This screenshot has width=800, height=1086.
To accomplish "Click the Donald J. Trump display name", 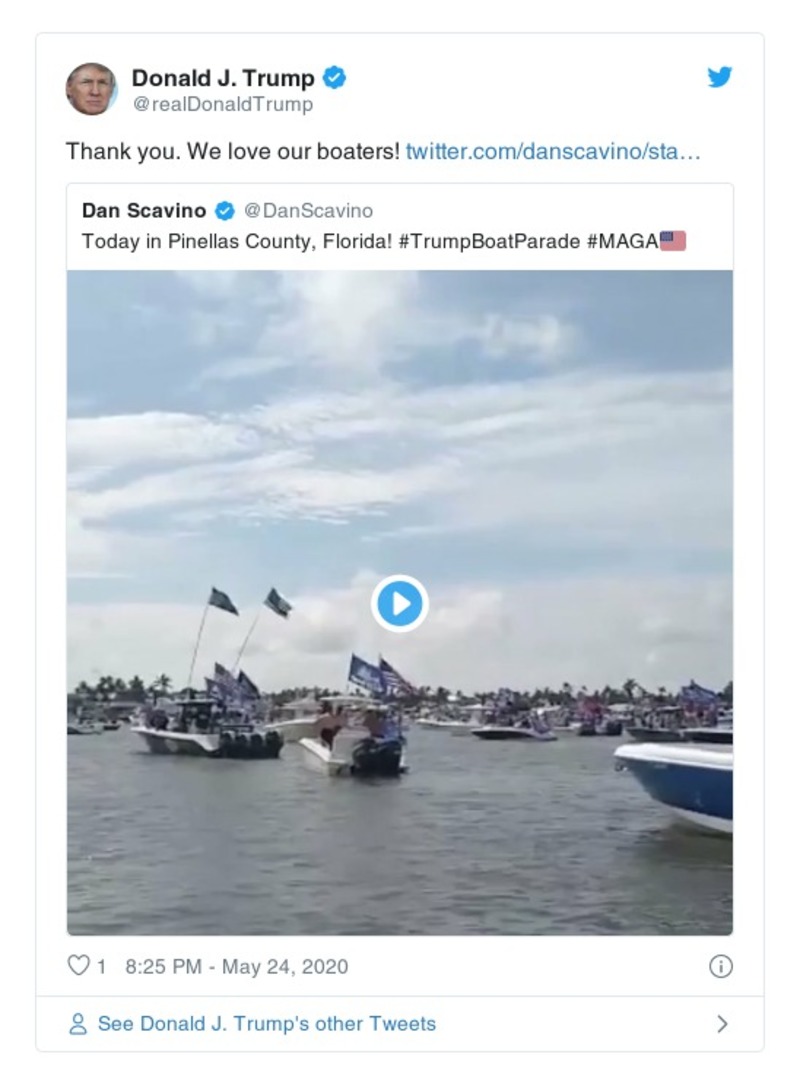I will 222,78.
